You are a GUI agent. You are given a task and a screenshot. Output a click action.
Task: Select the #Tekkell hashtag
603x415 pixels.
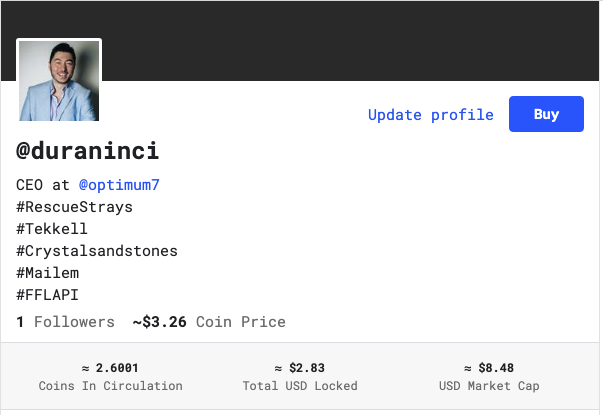[52, 229]
